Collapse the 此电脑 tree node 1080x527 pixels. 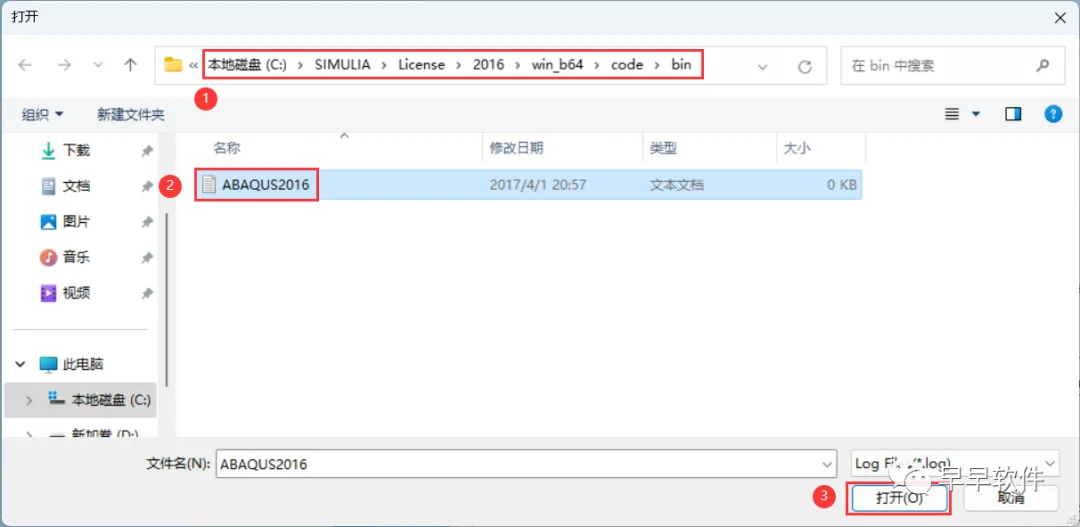pos(21,364)
